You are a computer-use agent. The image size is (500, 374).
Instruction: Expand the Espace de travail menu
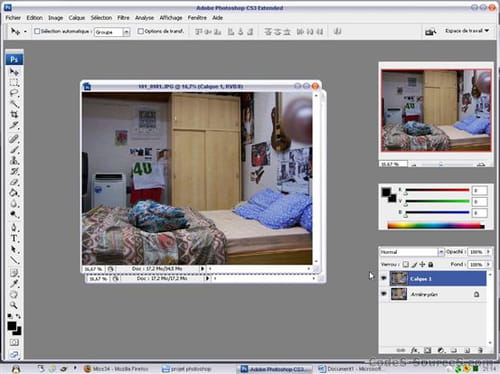[x=467, y=31]
